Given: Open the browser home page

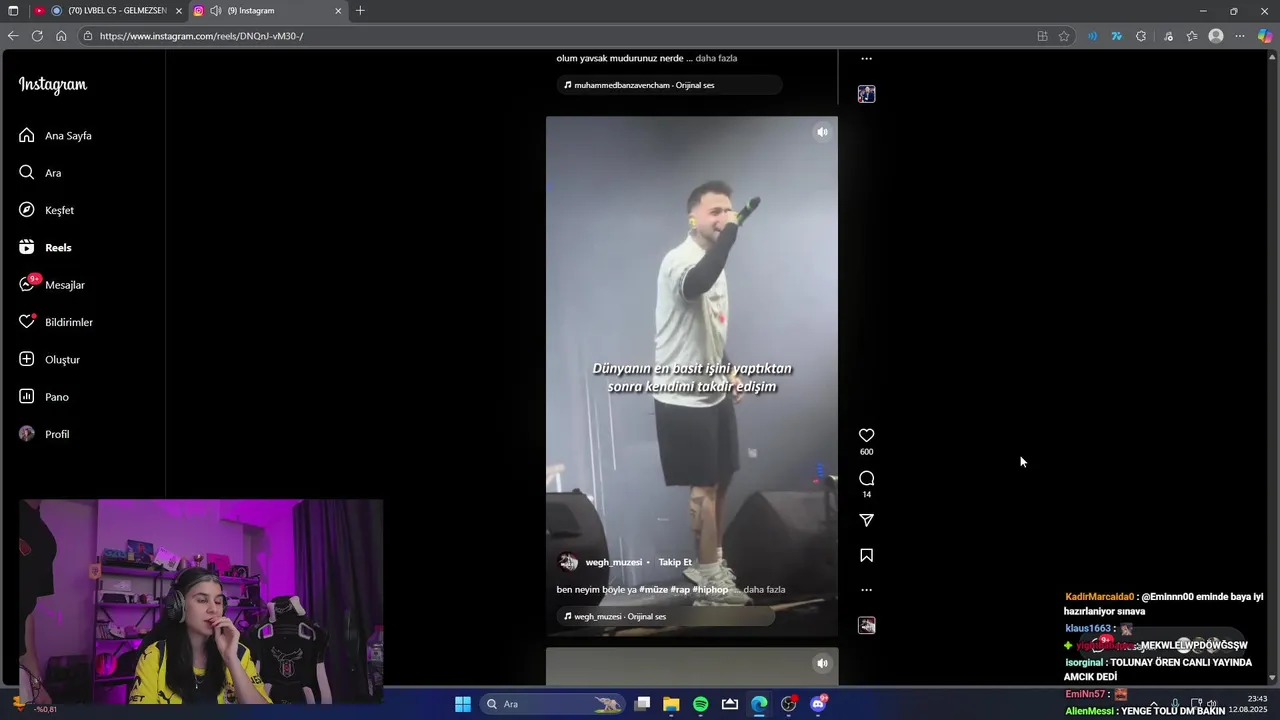Looking at the screenshot, I should coord(61,36).
